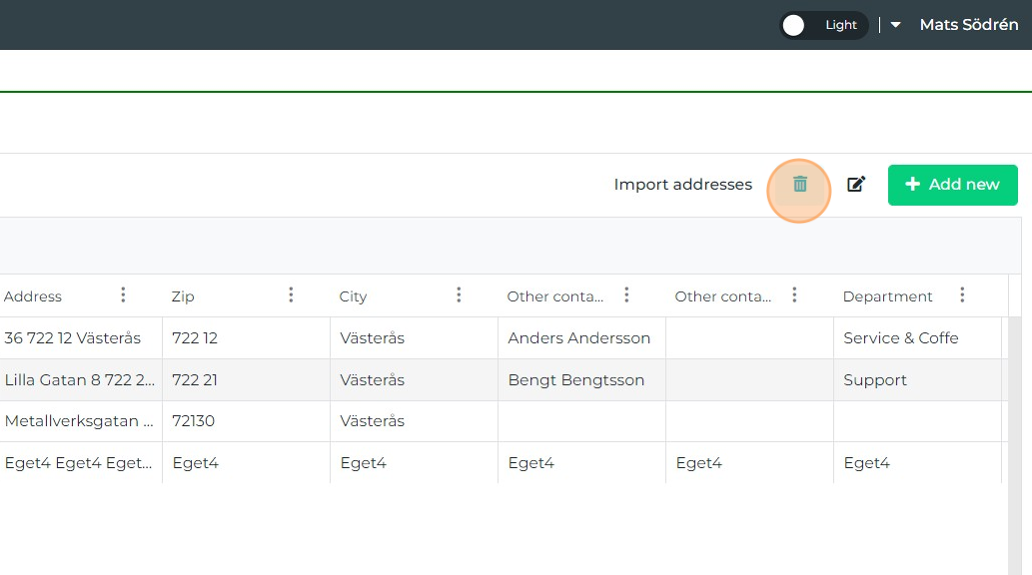Click the trash delete icon
1032x575 pixels.
[x=799, y=185]
